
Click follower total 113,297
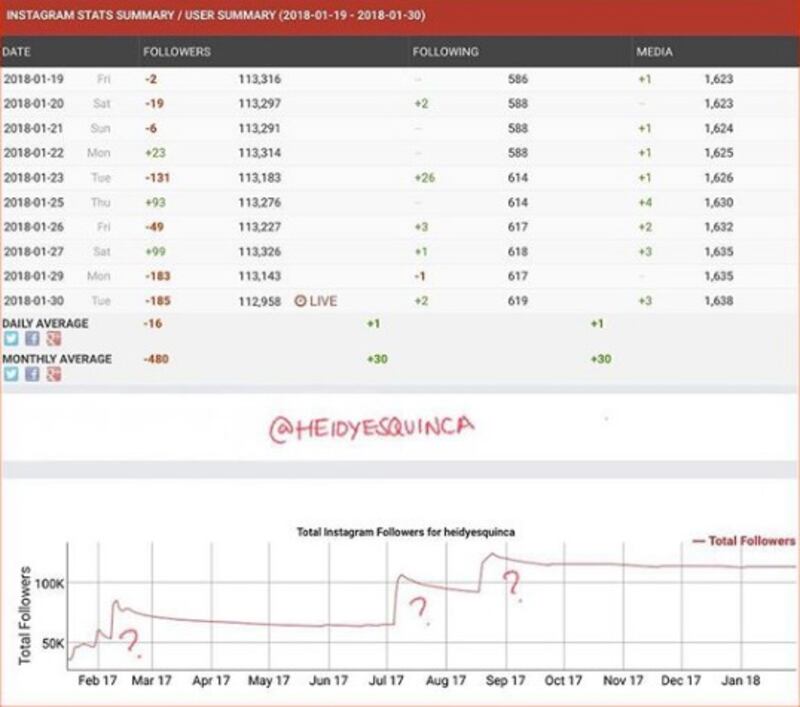(x=260, y=104)
